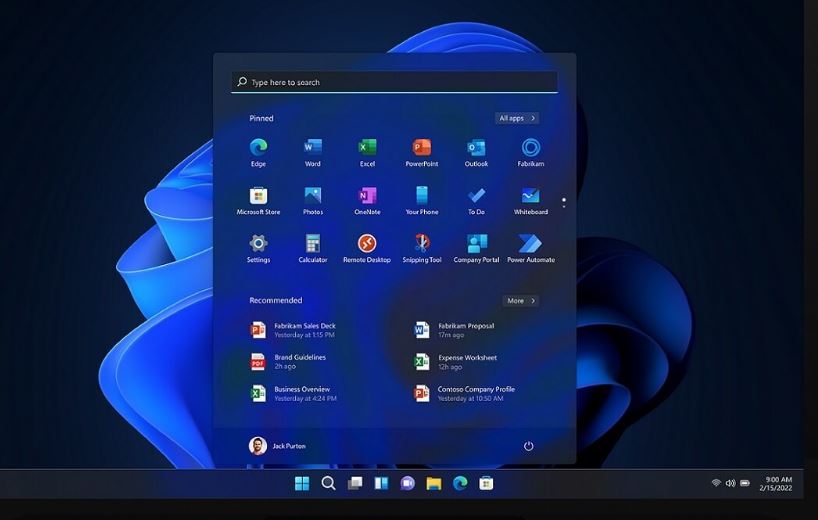Click the Windows Start button on taskbar
Viewport: 818px width, 520px height.
(x=302, y=483)
